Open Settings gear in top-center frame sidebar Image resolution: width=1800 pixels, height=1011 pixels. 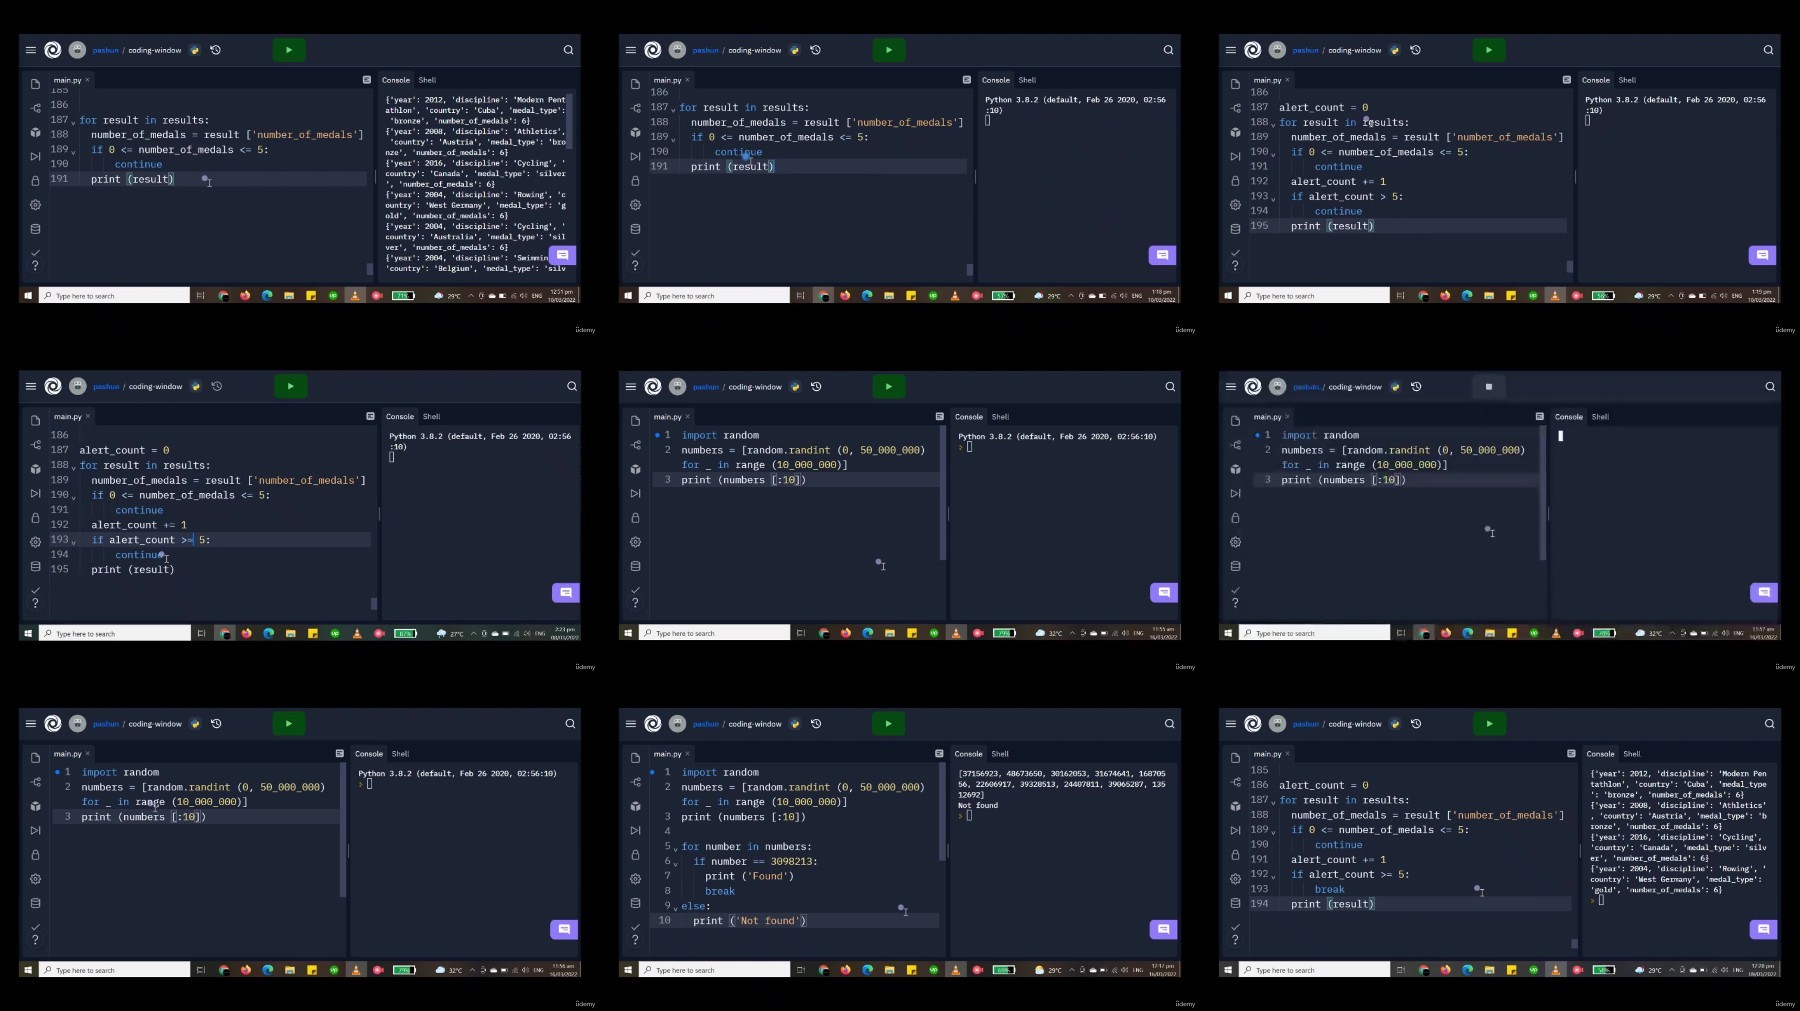tap(635, 204)
